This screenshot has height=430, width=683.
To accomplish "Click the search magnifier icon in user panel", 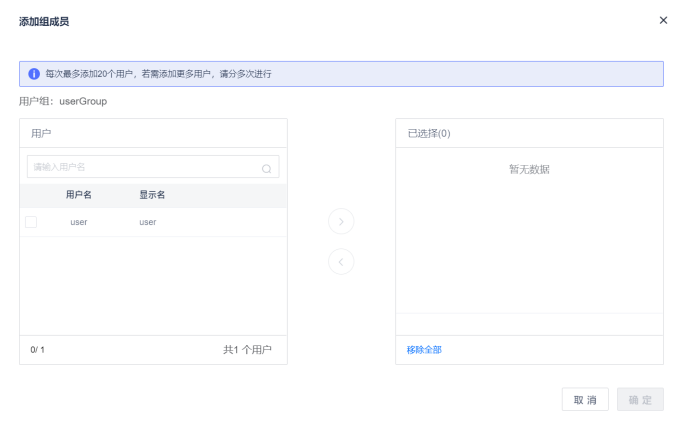I will (266, 168).
